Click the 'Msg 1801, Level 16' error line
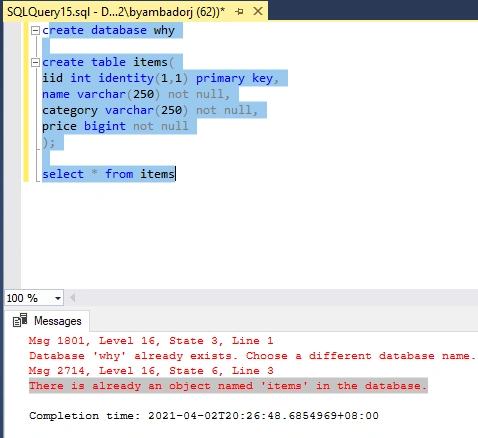The width and height of the screenshot is (478, 438). [x=151, y=341]
